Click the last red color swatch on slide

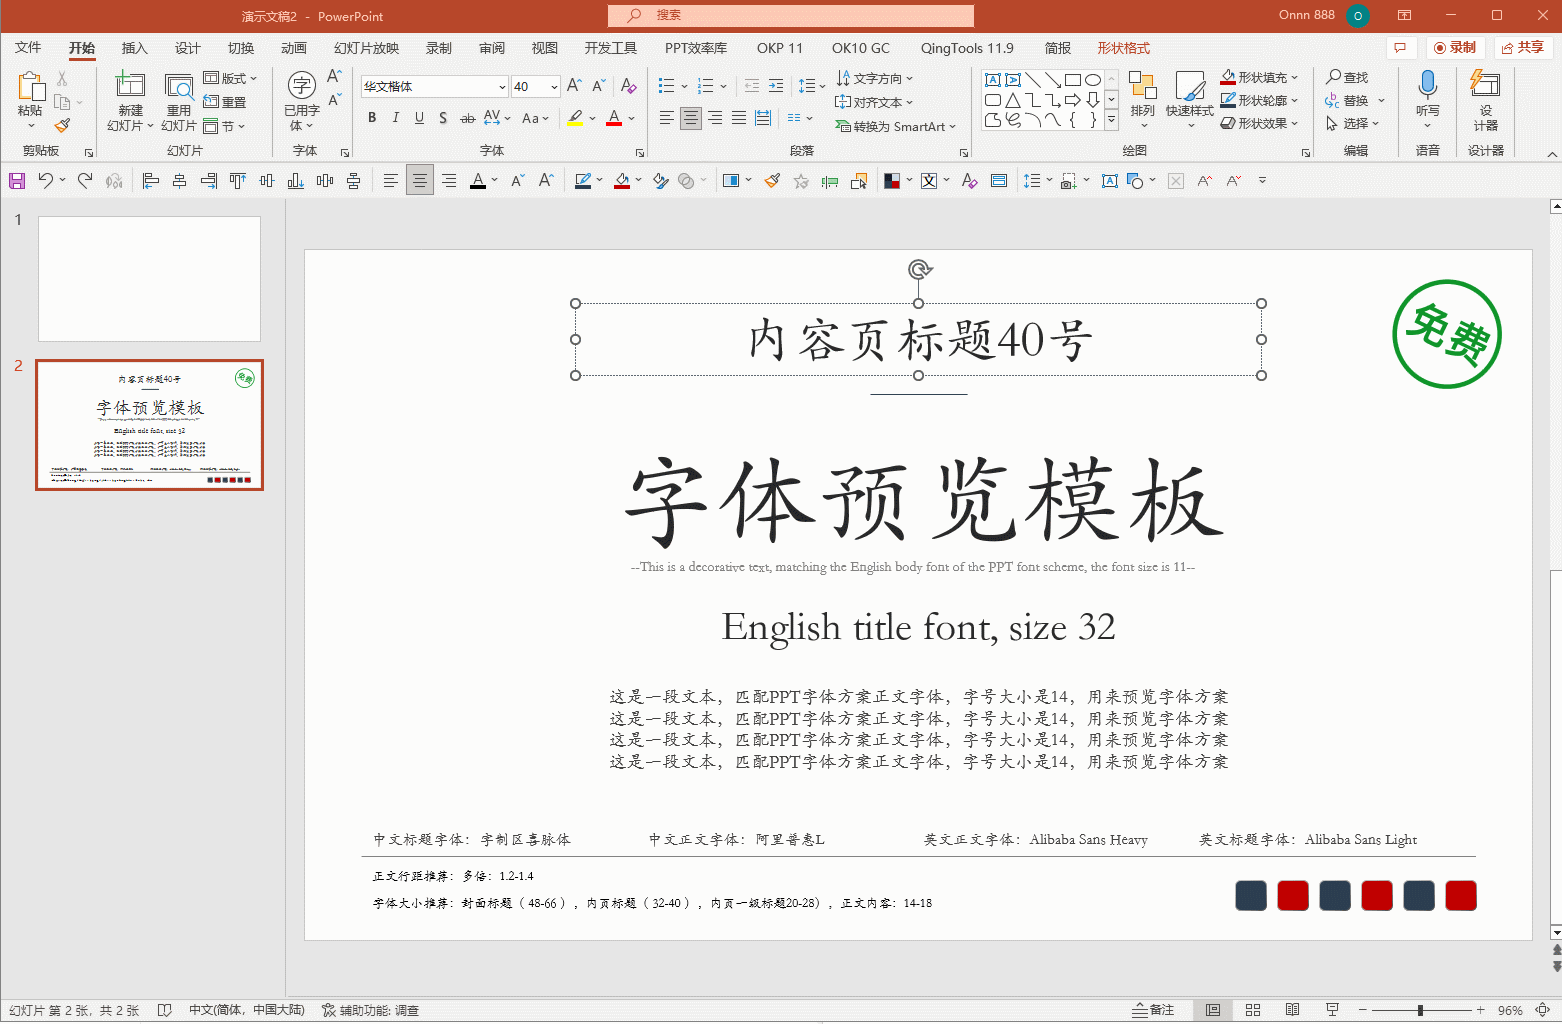[x=1461, y=895]
